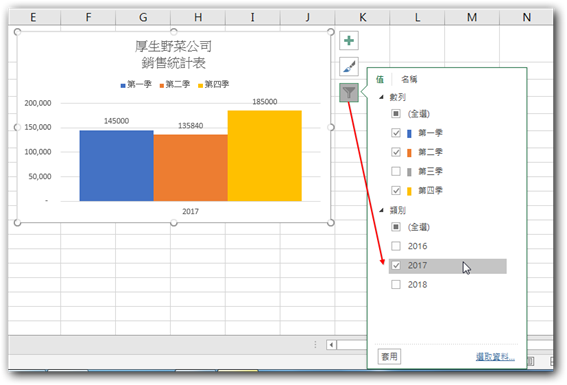This screenshot has height=385, width=567.
Task: Select column header K
Action: tap(362, 17)
